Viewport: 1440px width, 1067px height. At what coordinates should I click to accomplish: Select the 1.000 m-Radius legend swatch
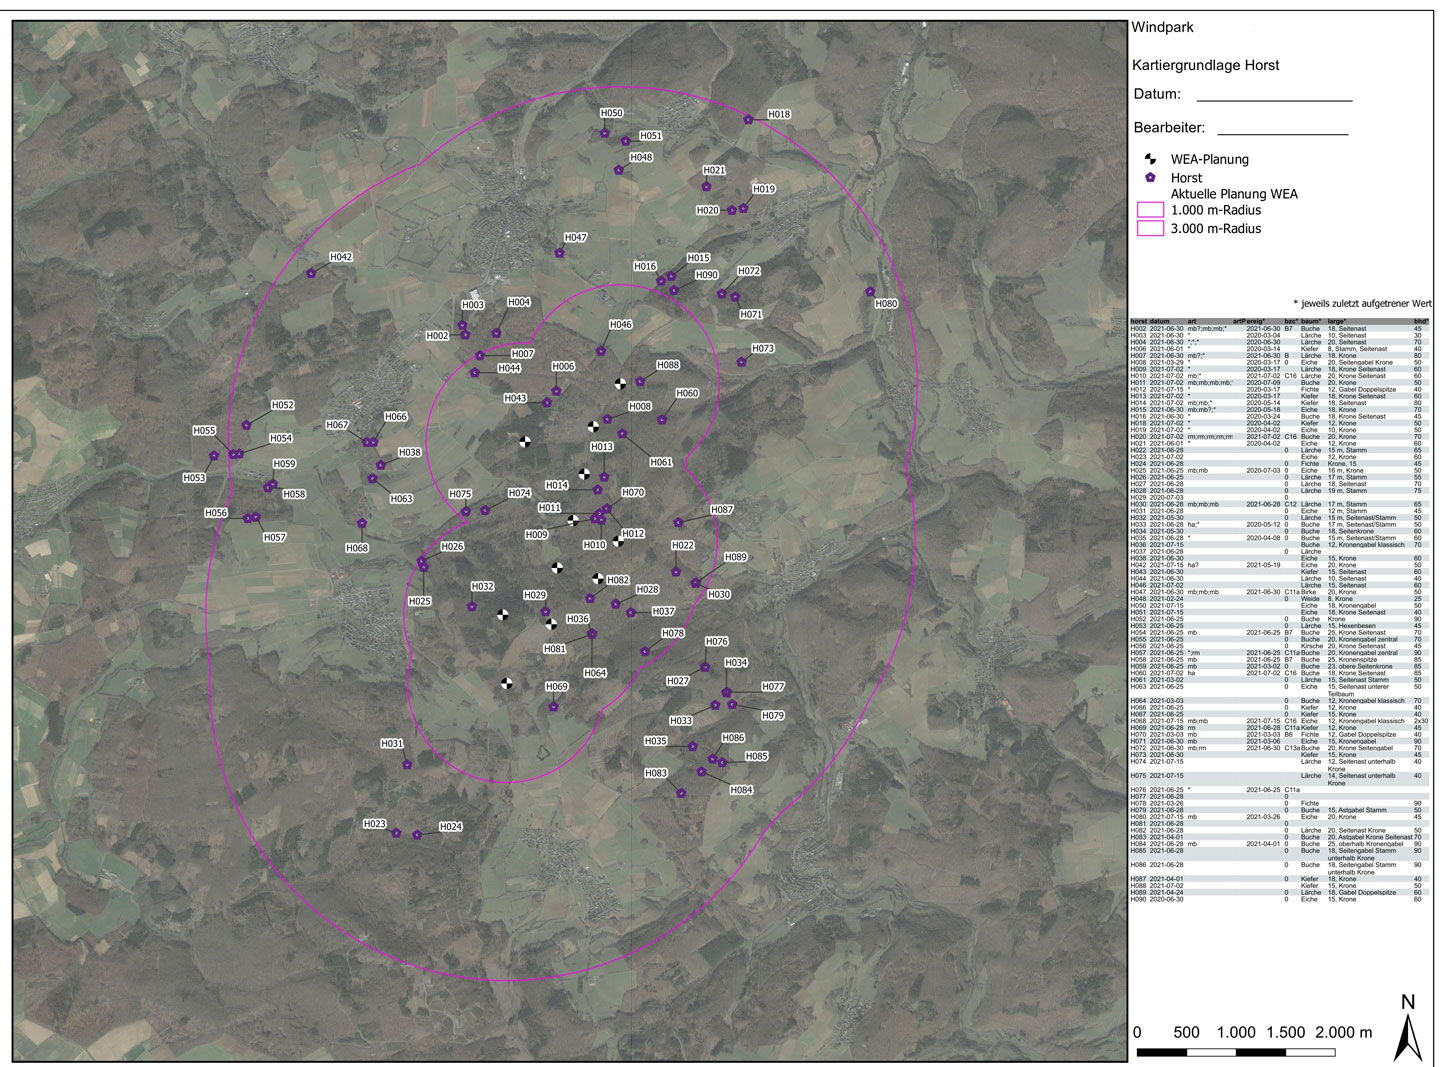click(x=1150, y=210)
